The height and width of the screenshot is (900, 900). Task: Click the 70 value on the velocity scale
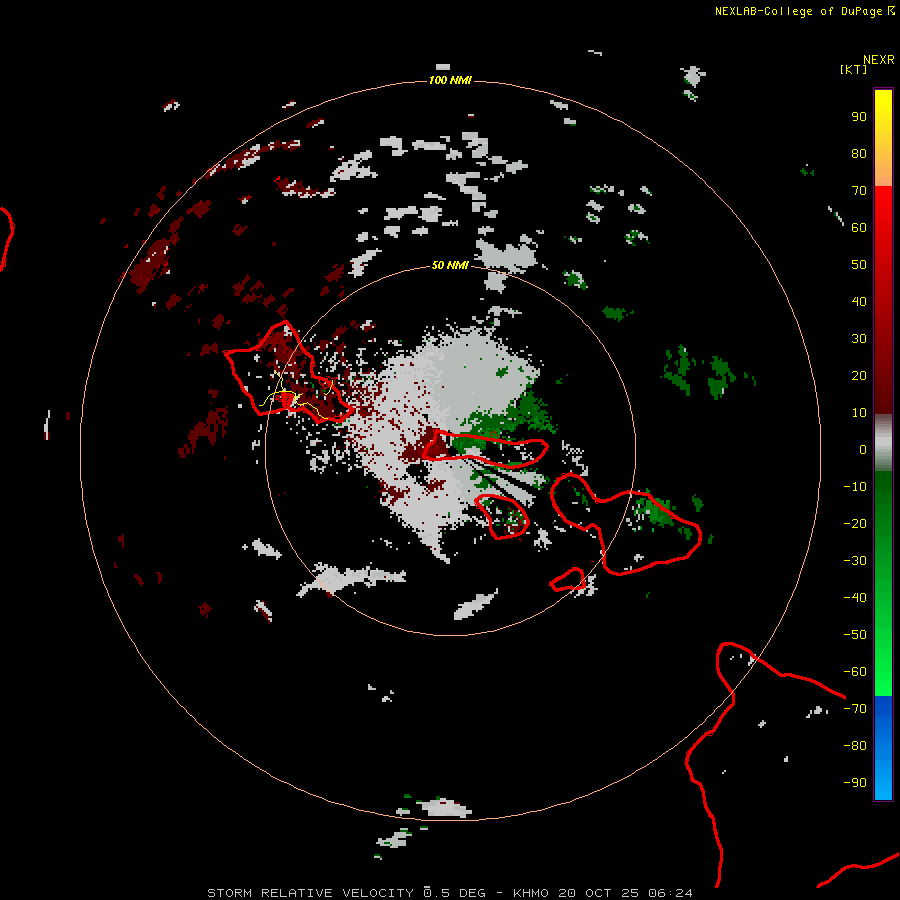859,191
